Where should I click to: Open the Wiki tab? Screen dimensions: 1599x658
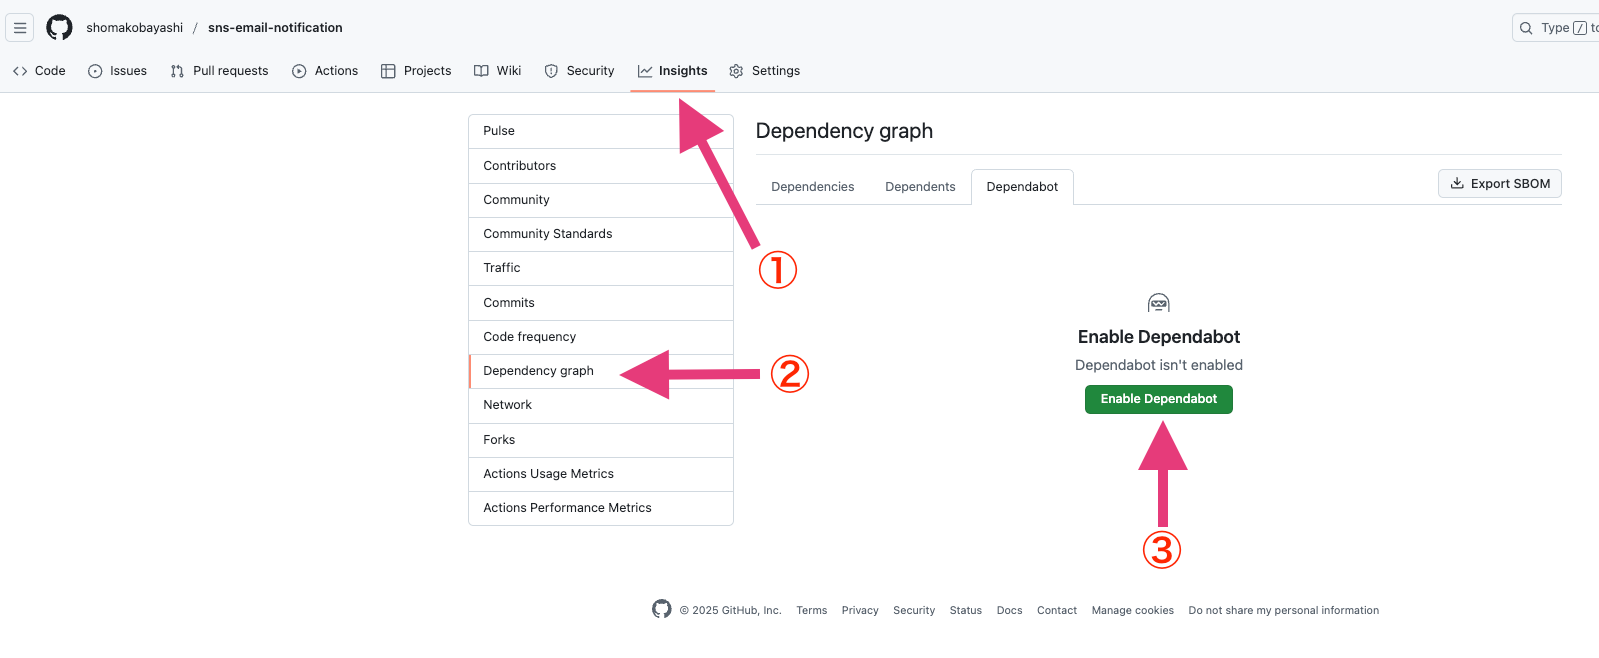(498, 71)
